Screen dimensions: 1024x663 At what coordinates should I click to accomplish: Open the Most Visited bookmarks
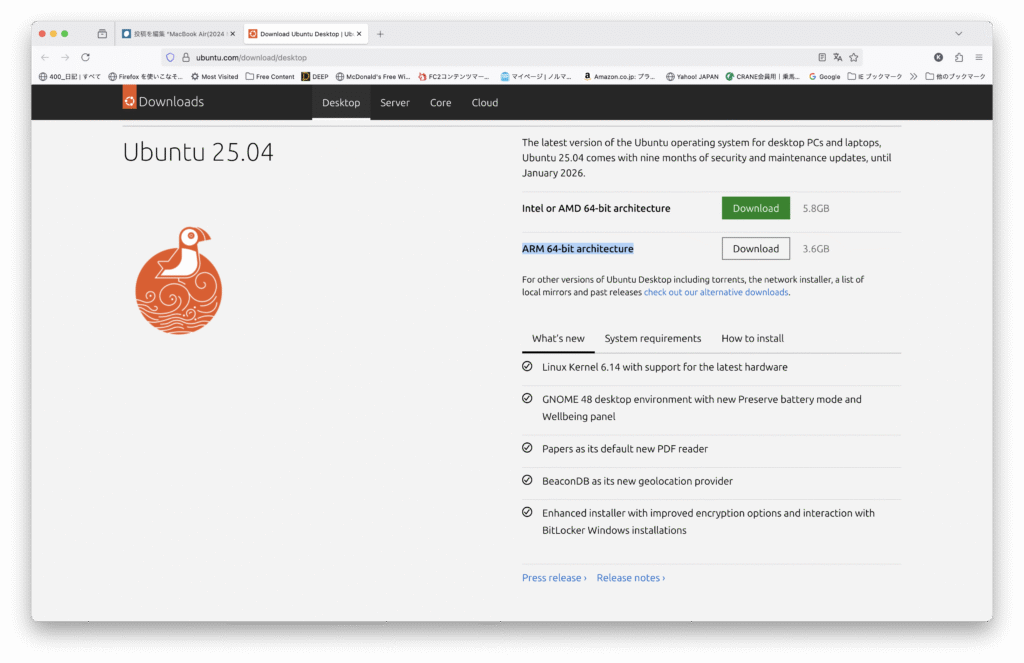214,76
